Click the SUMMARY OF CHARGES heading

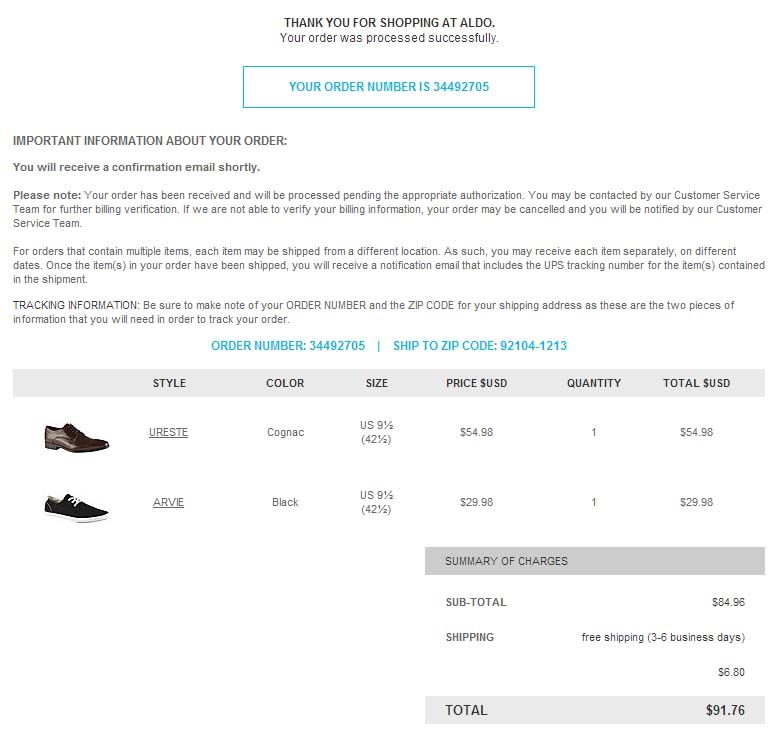tap(506, 561)
